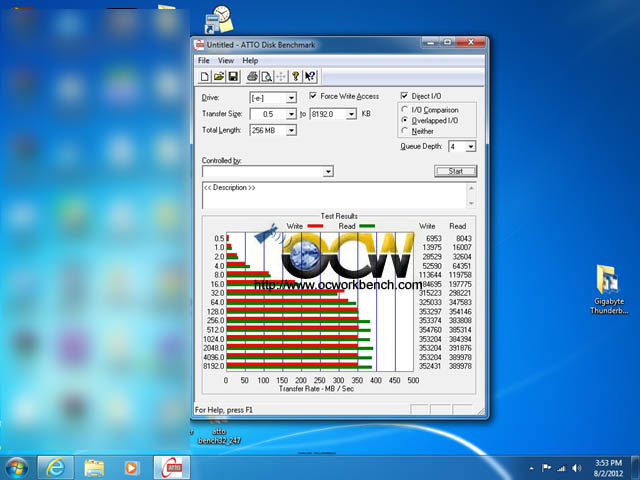
Task: Click the About question-mark icon
Action: 296,76
